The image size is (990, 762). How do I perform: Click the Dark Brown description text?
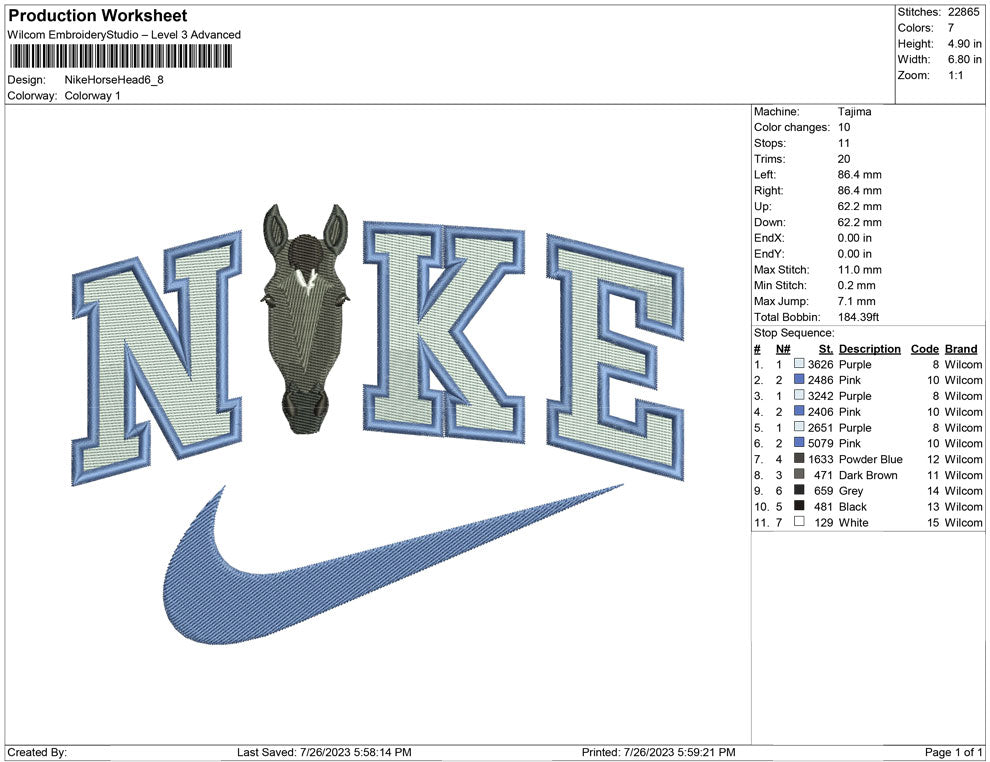coord(868,475)
